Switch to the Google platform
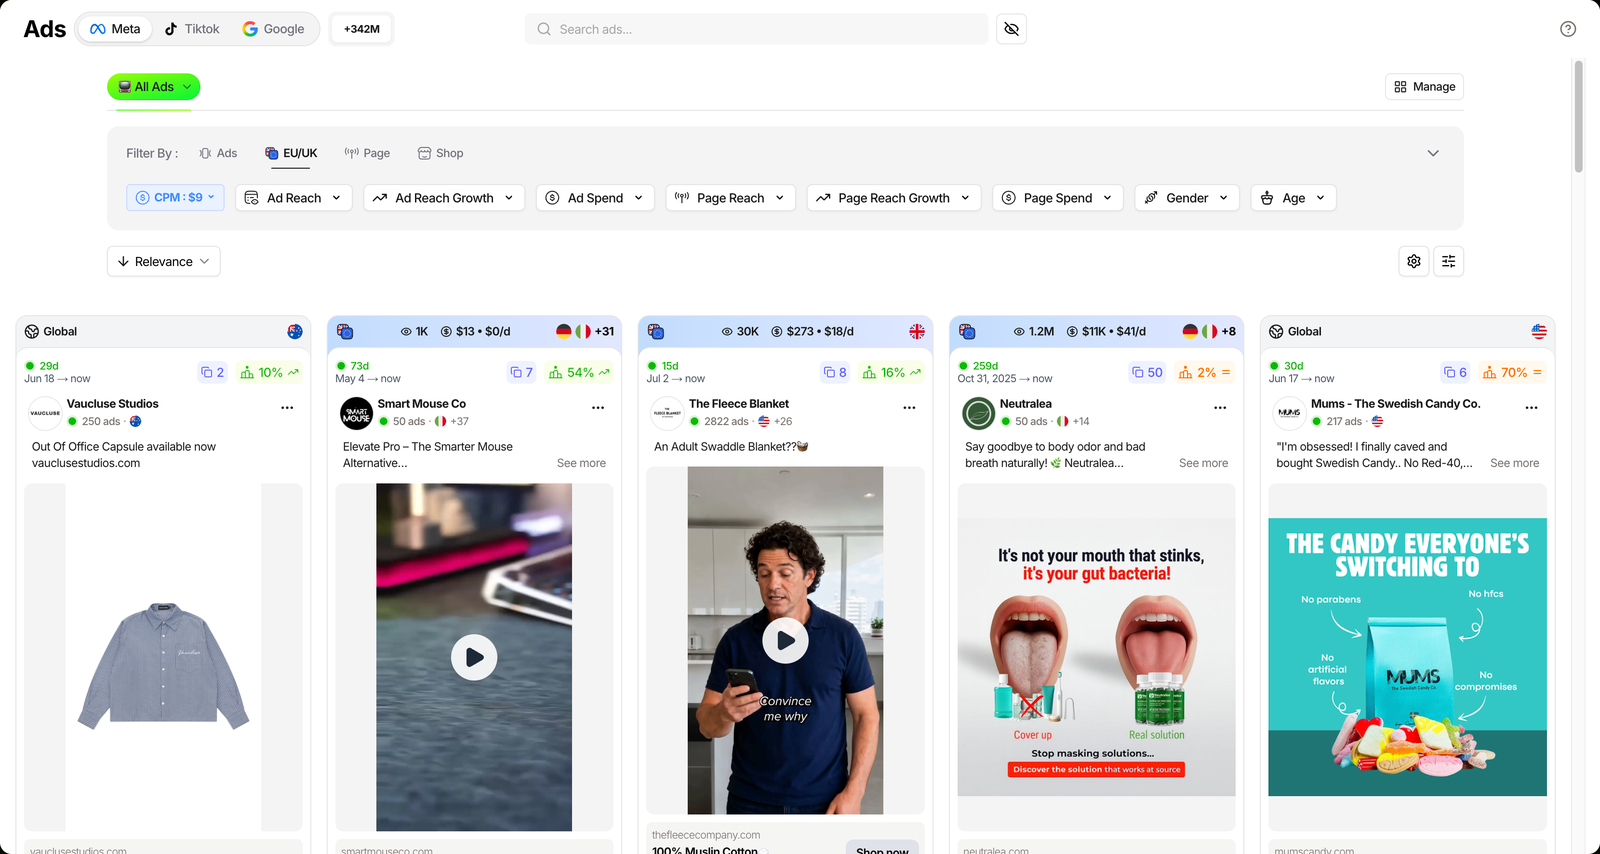Screen dimensions: 1600x854 coord(274,29)
